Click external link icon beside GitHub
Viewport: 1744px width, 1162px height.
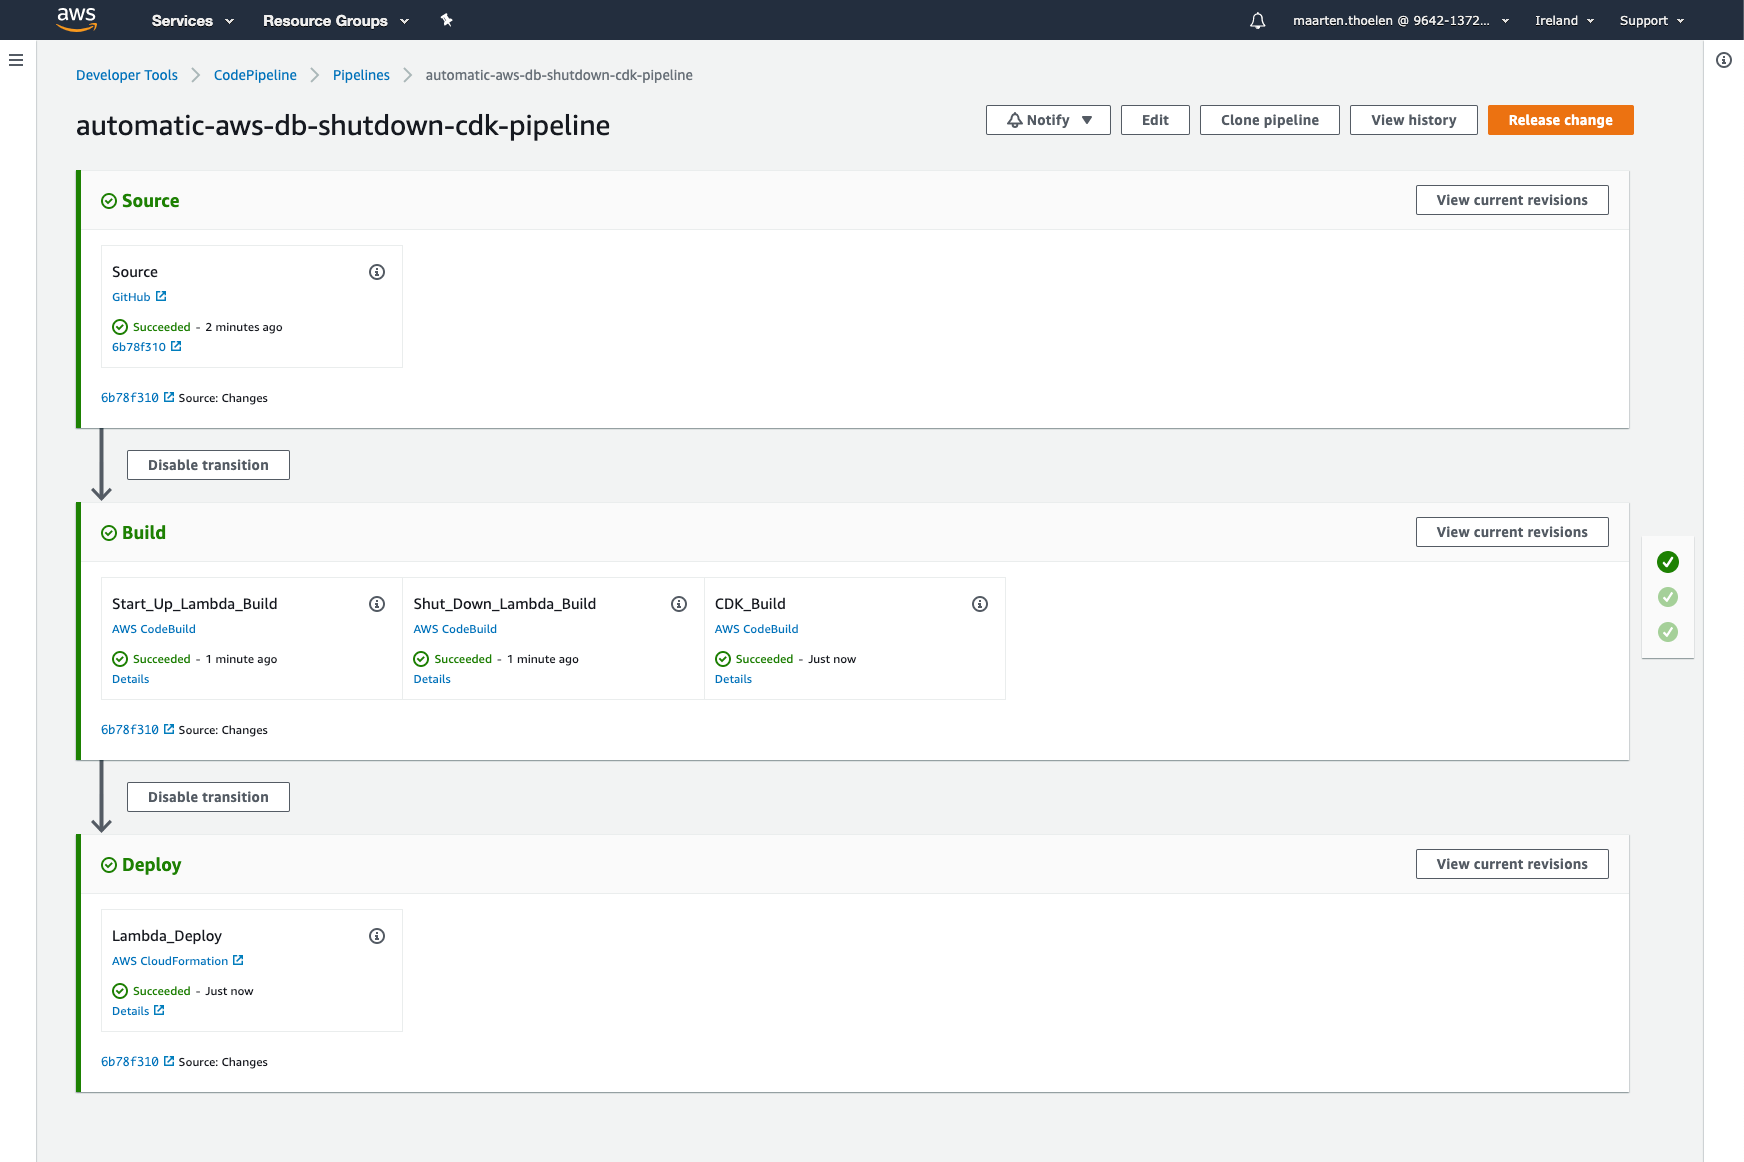[x=161, y=296]
